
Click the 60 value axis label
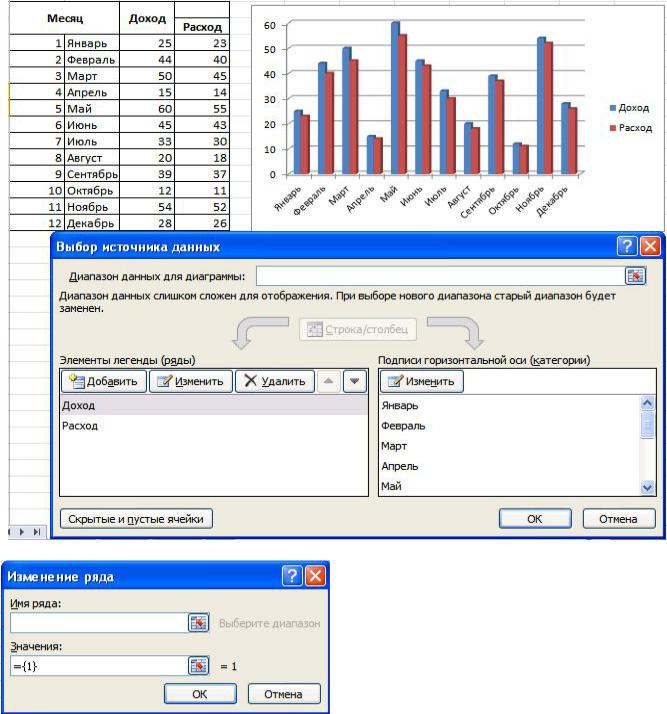point(270,26)
